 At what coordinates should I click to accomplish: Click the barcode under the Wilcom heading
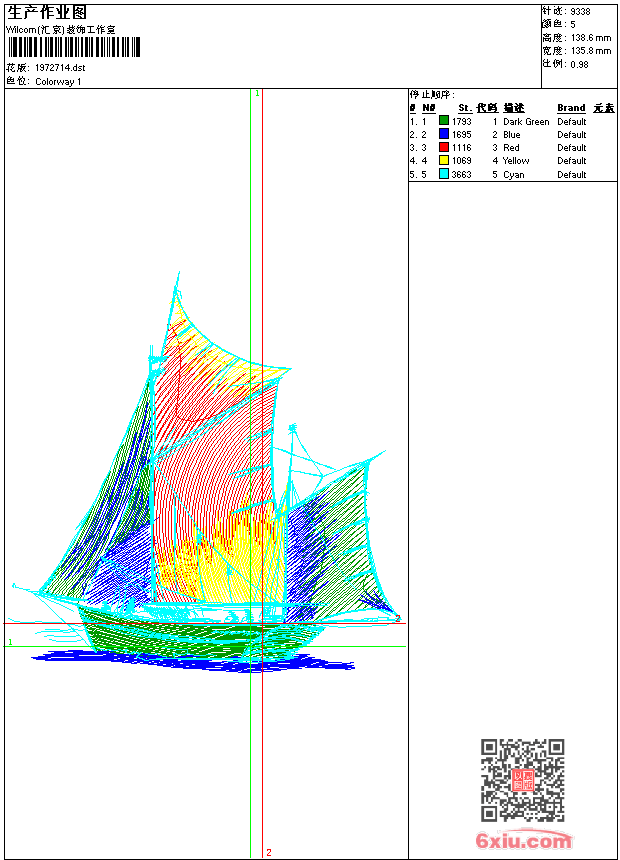coord(74,47)
